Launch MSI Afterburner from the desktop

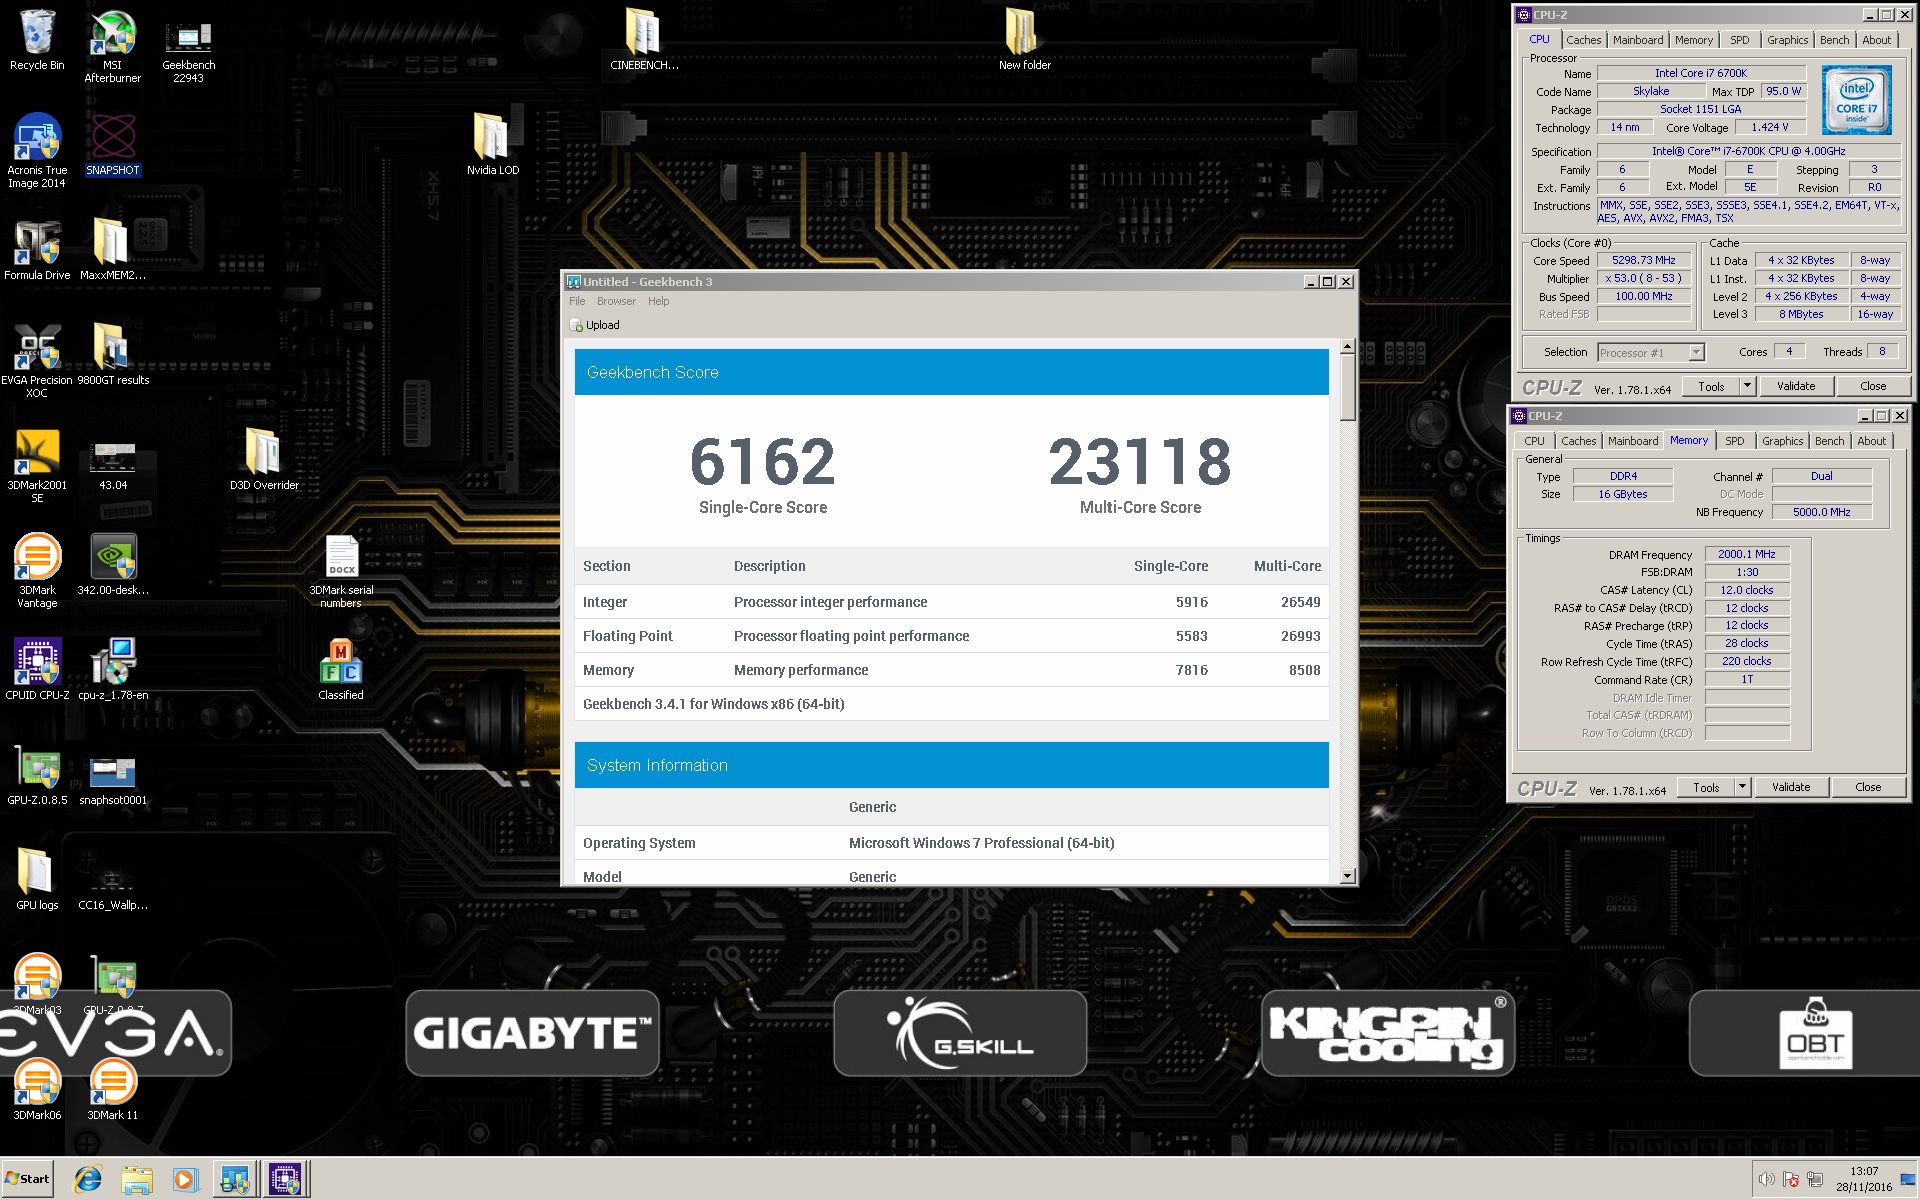tap(112, 46)
